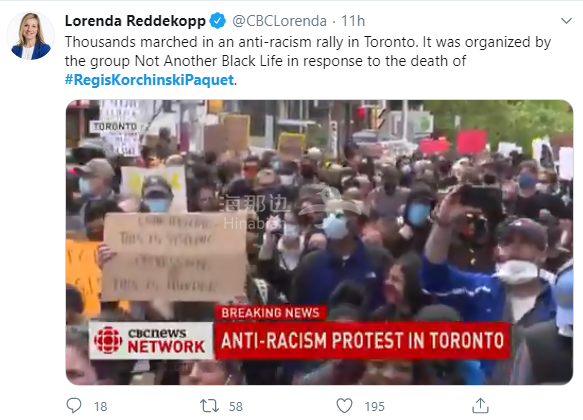Click the blue verified badge
The width and height of the screenshot is (583, 420).
218,21
